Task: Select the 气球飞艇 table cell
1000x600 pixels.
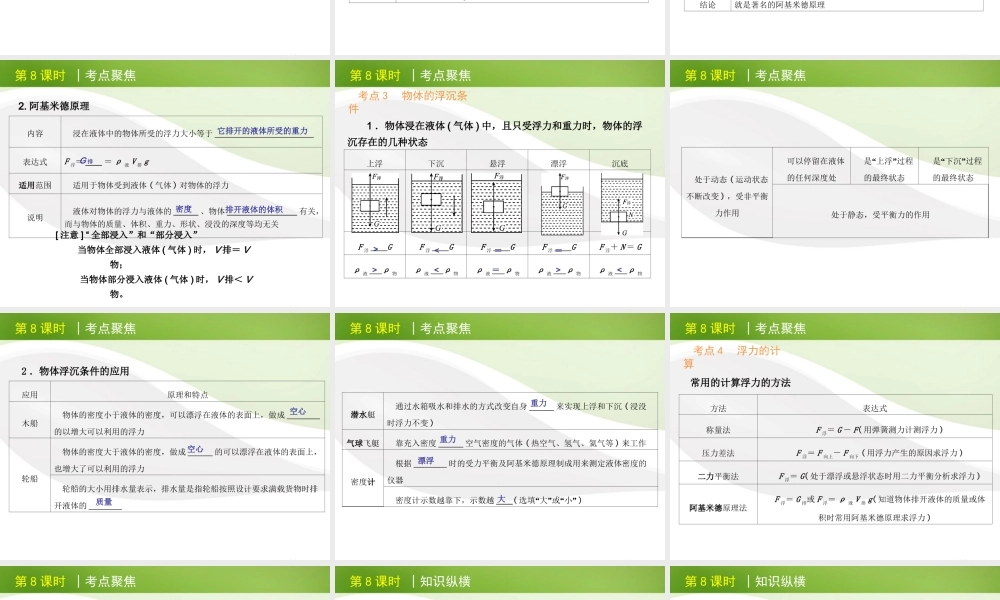Action: [x=364, y=442]
